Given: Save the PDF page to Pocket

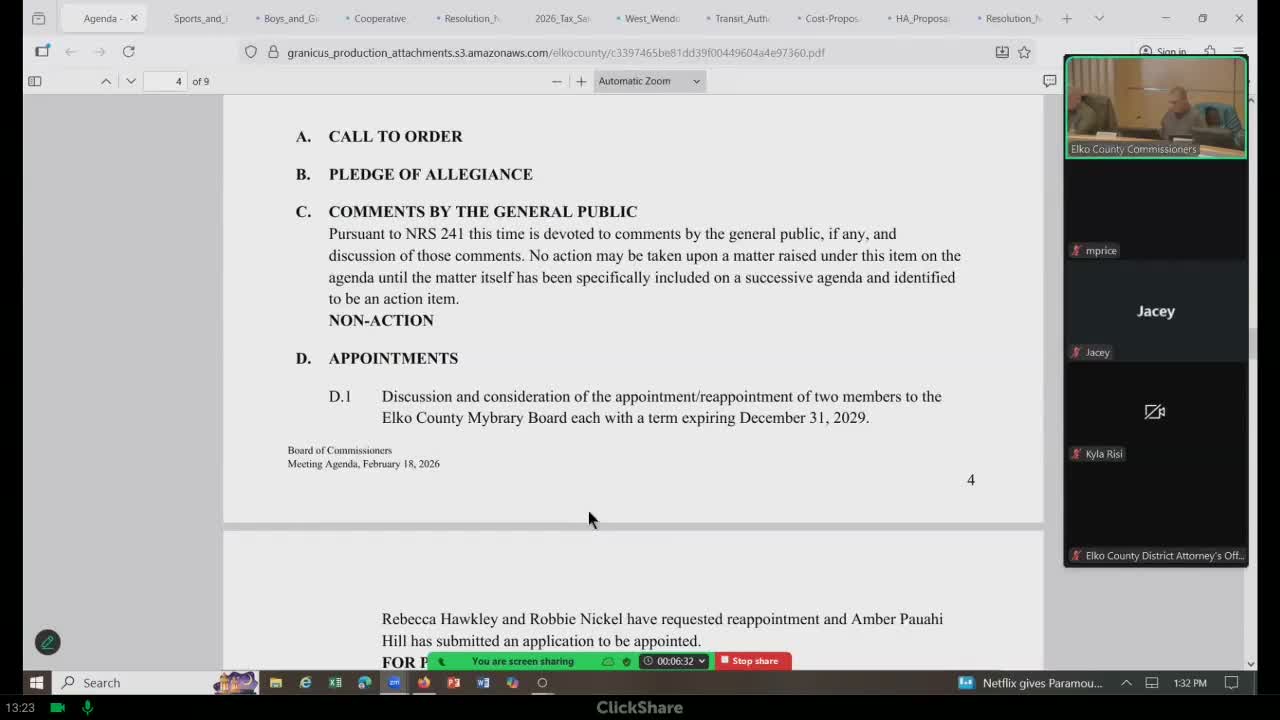Looking at the screenshot, I should [x=1002, y=52].
